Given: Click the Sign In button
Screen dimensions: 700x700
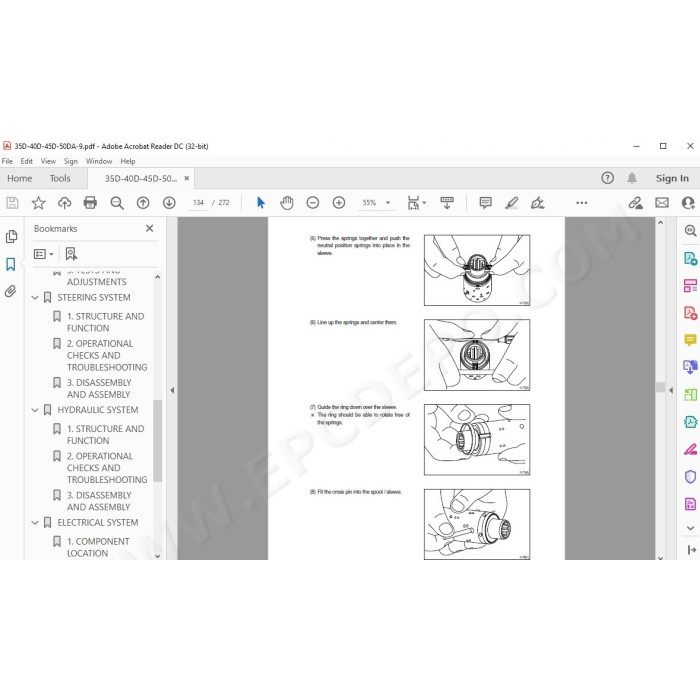Looking at the screenshot, I should click(672, 178).
